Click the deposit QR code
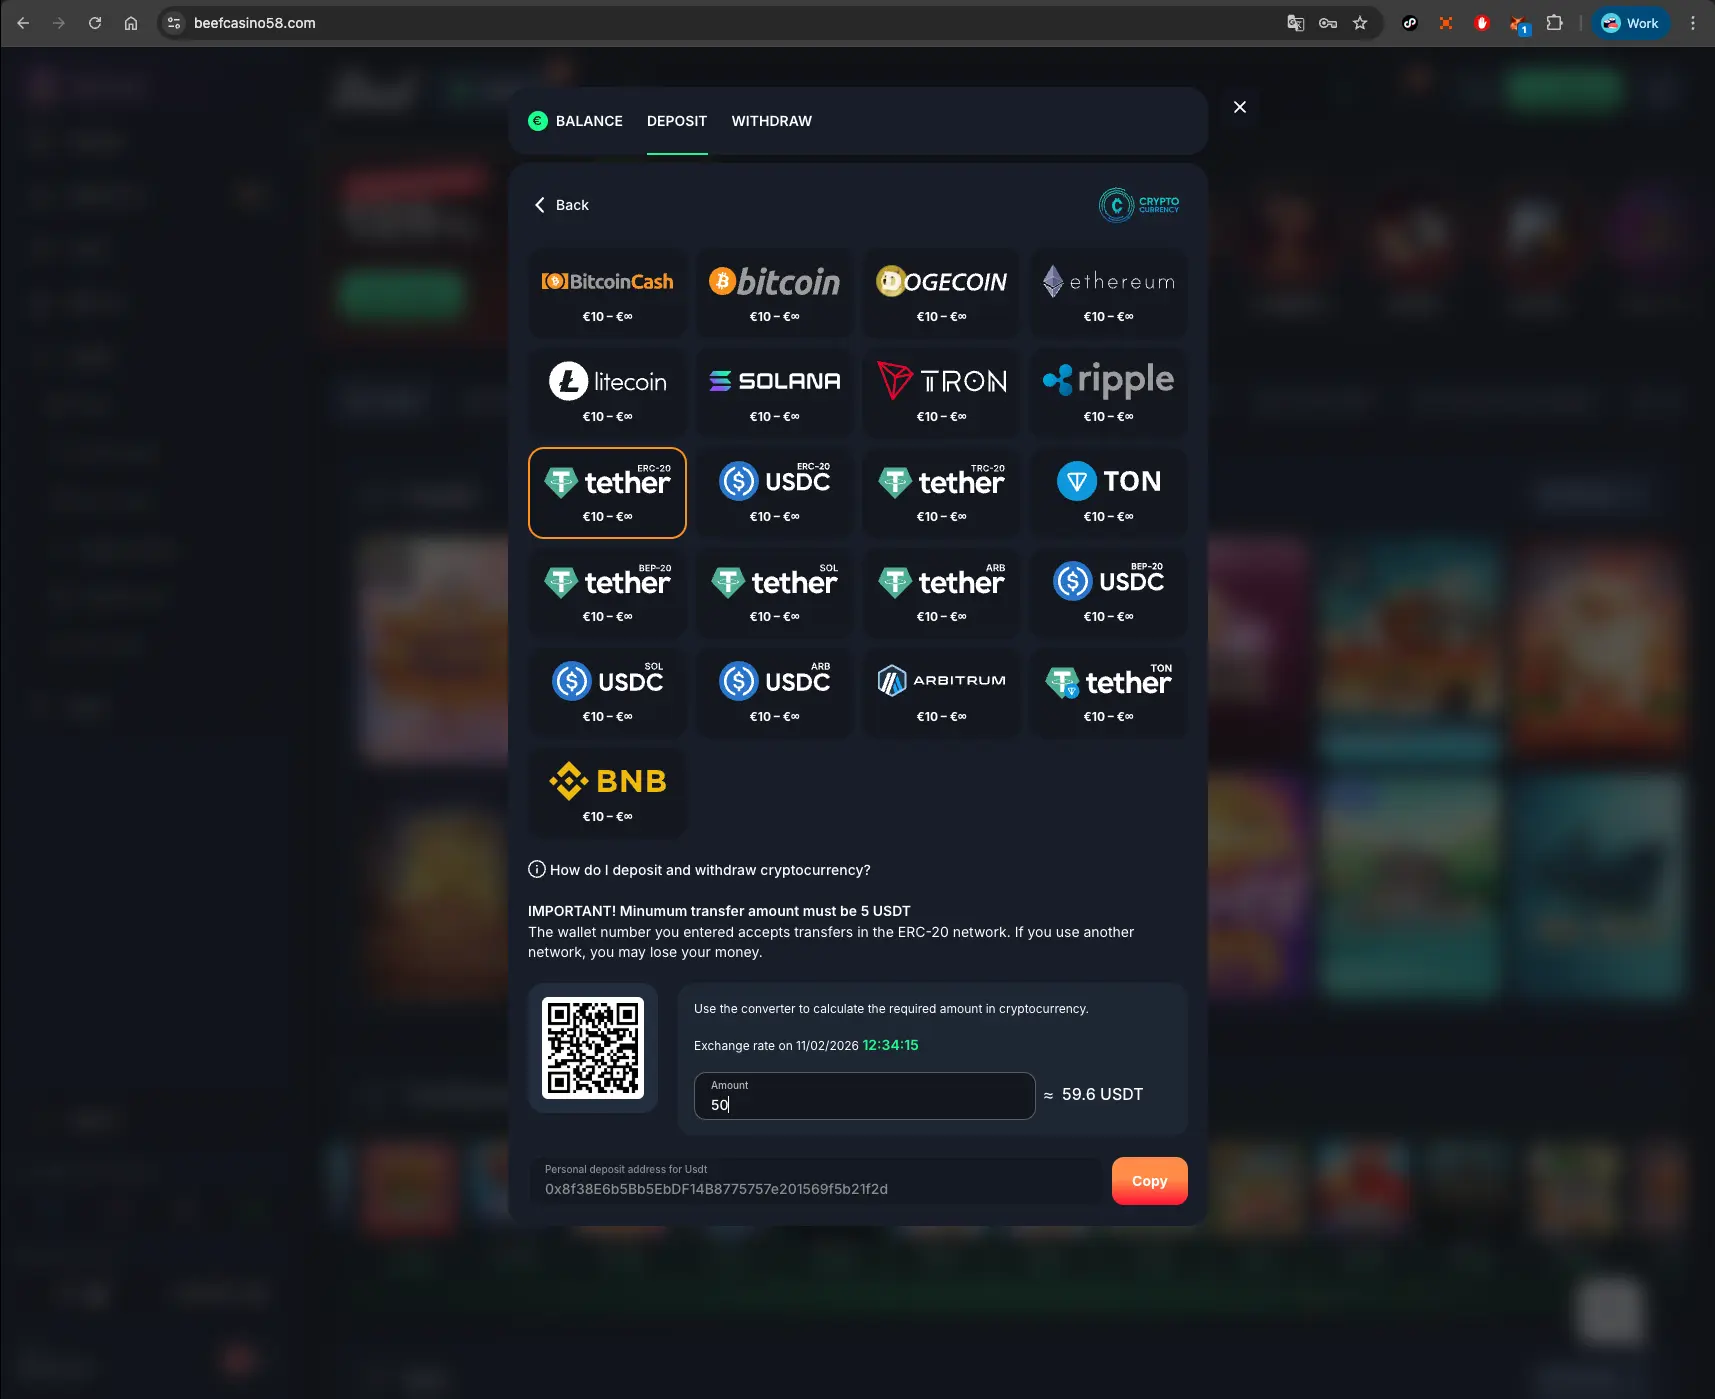The width and height of the screenshot is (1715, 1399). 593,1048
